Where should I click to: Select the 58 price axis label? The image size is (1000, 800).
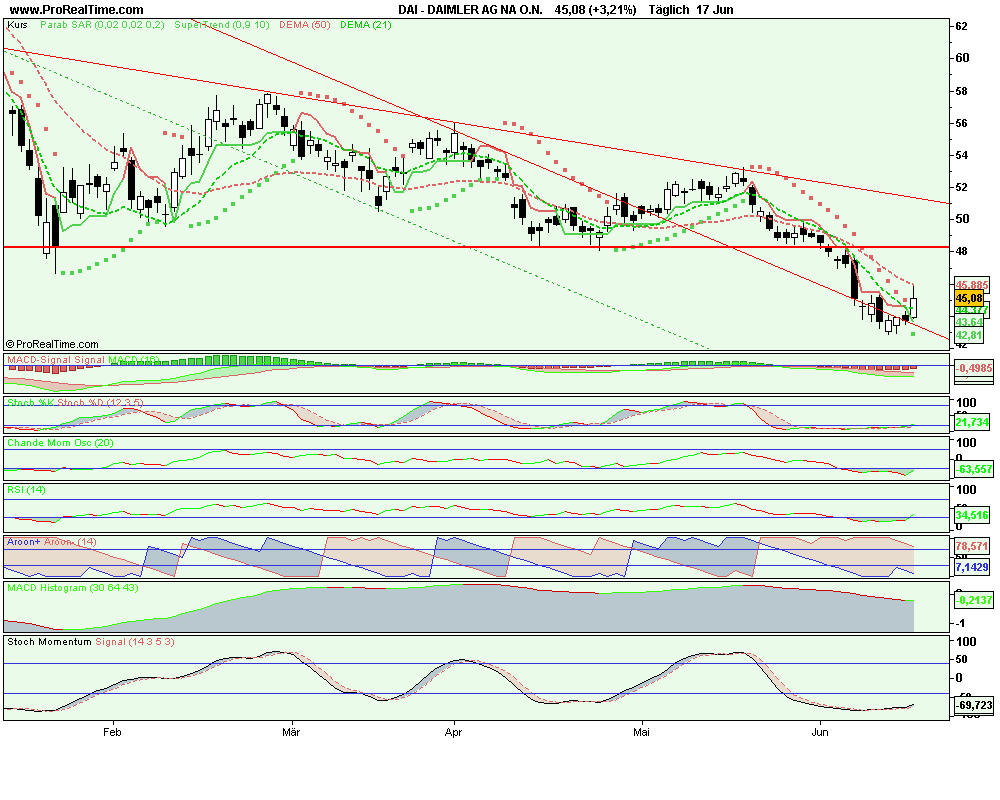click(x=961, y=91)
